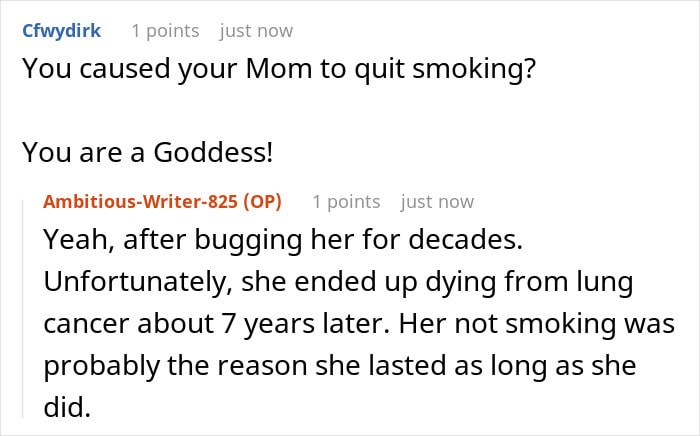The height and width of the screenshot is (436, 700).
Task: Click the line starting with 'Unfortunately, she ended'
Action: tap(338, 283)
